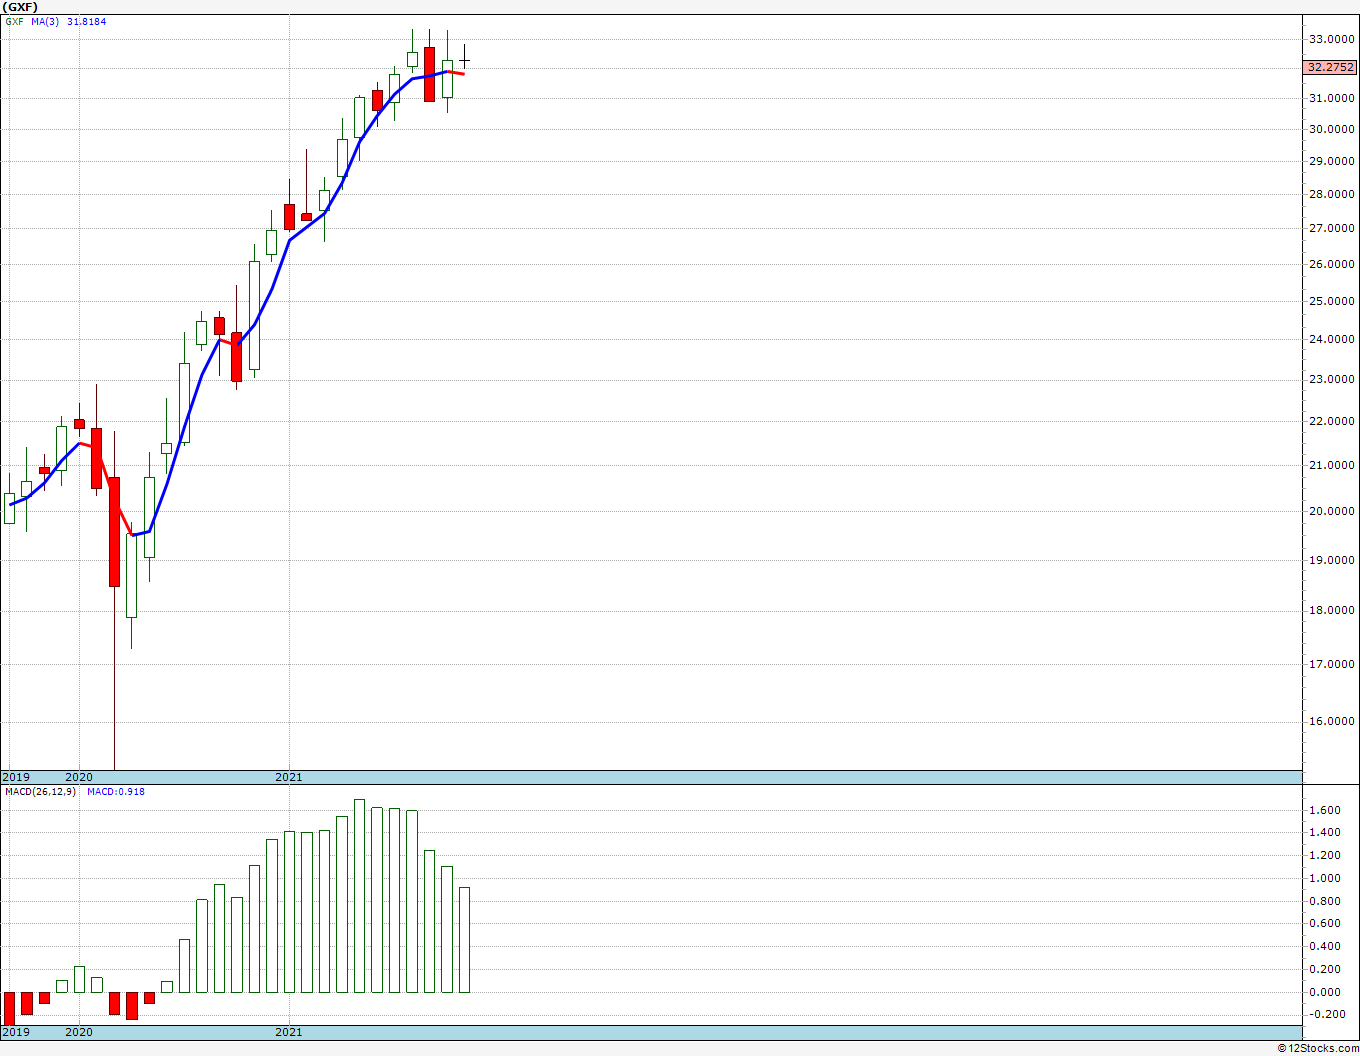
Task: Select 2020 on the price chart time axis
Action: (x=79, y=777)
